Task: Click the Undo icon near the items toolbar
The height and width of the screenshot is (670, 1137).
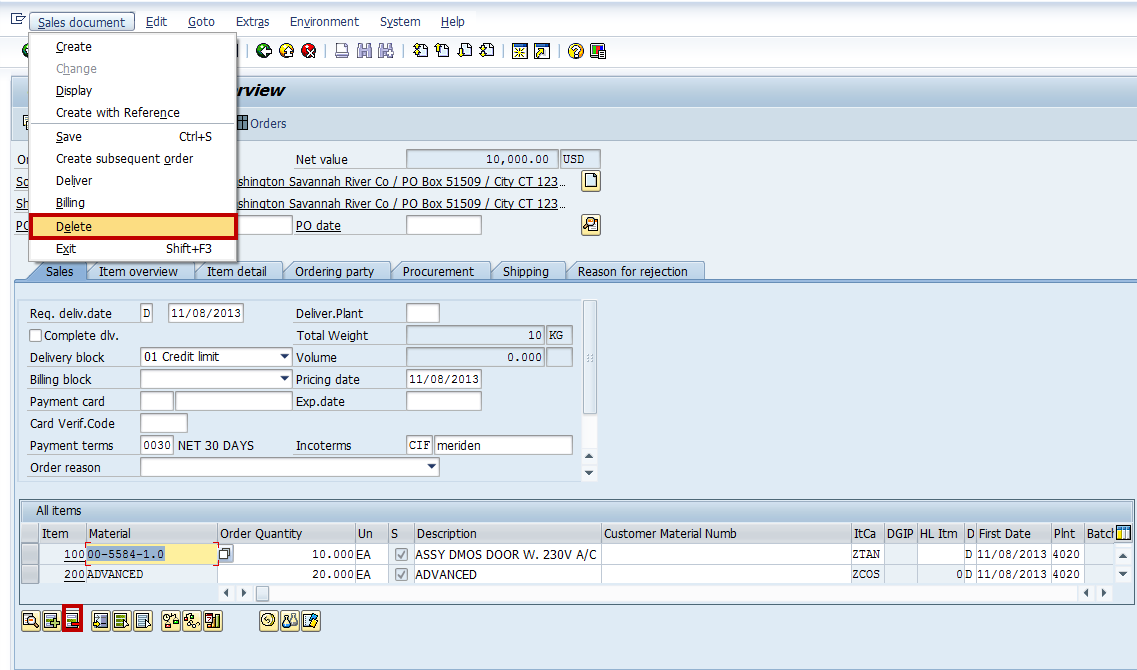Action: click(x=266, y=620)
